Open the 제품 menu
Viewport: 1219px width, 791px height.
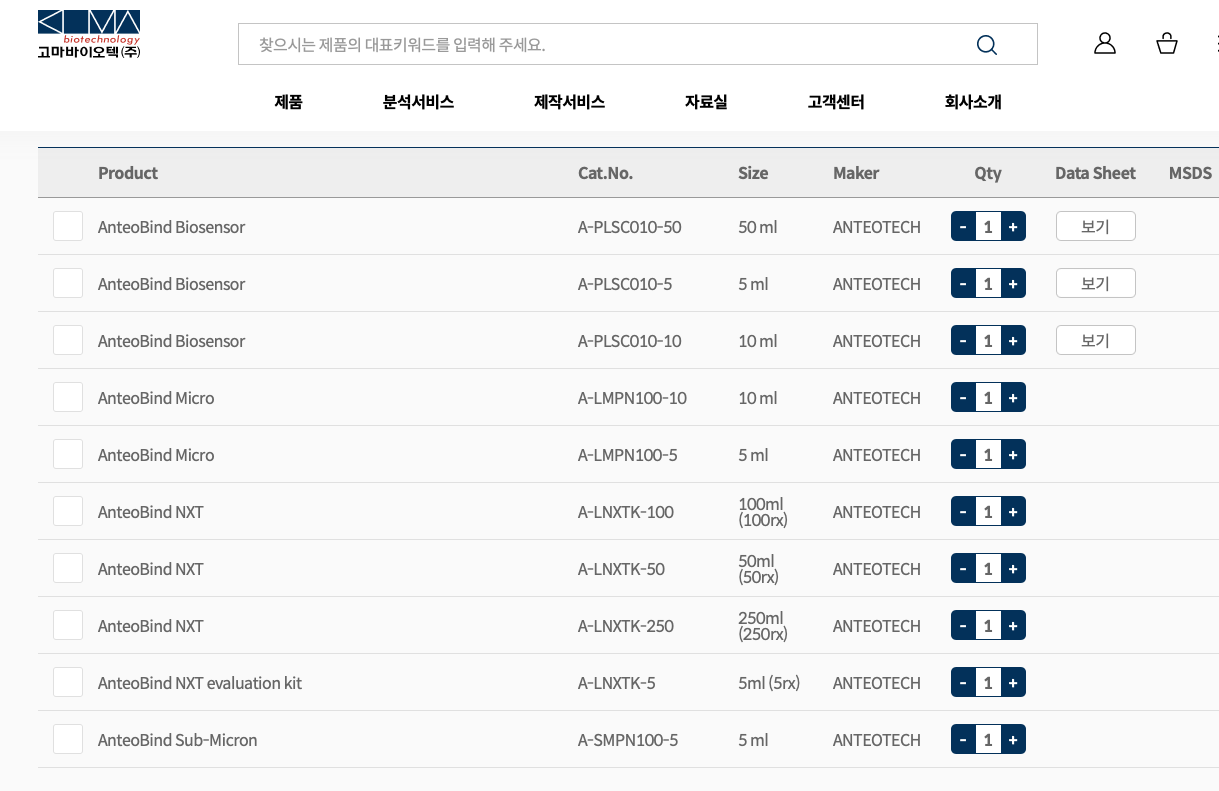(x=288, y=101)
